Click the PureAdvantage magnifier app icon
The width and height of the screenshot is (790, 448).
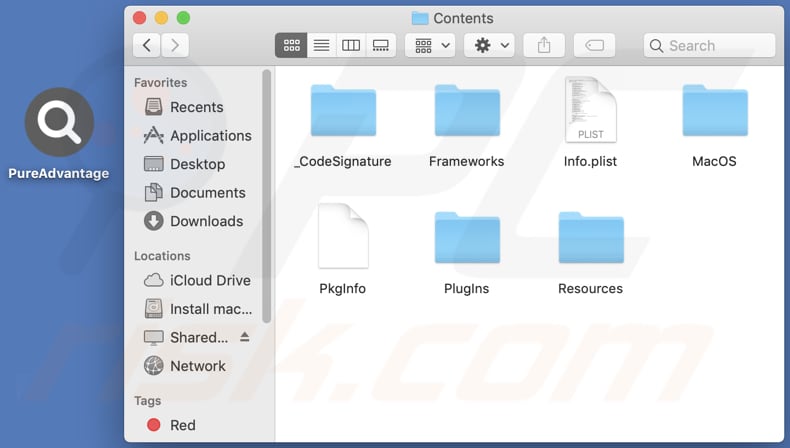pos(59,122)
